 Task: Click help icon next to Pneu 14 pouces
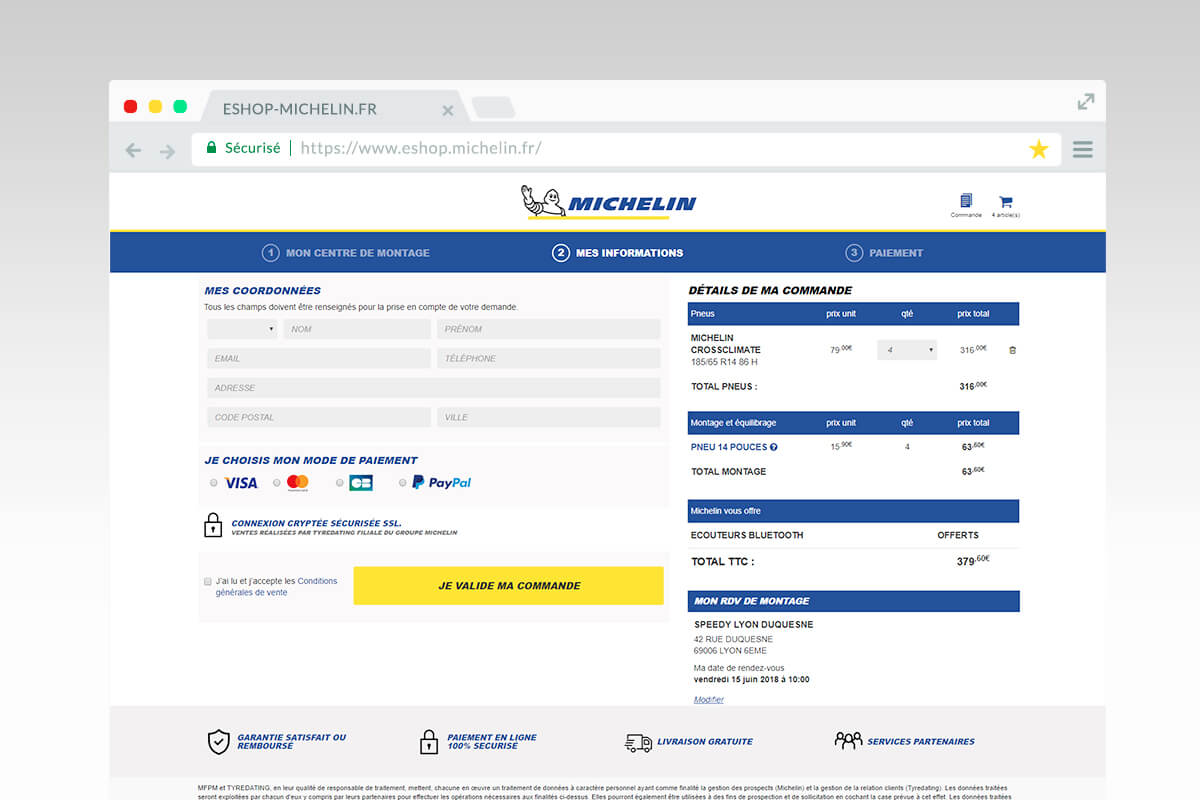coord(773,447)
